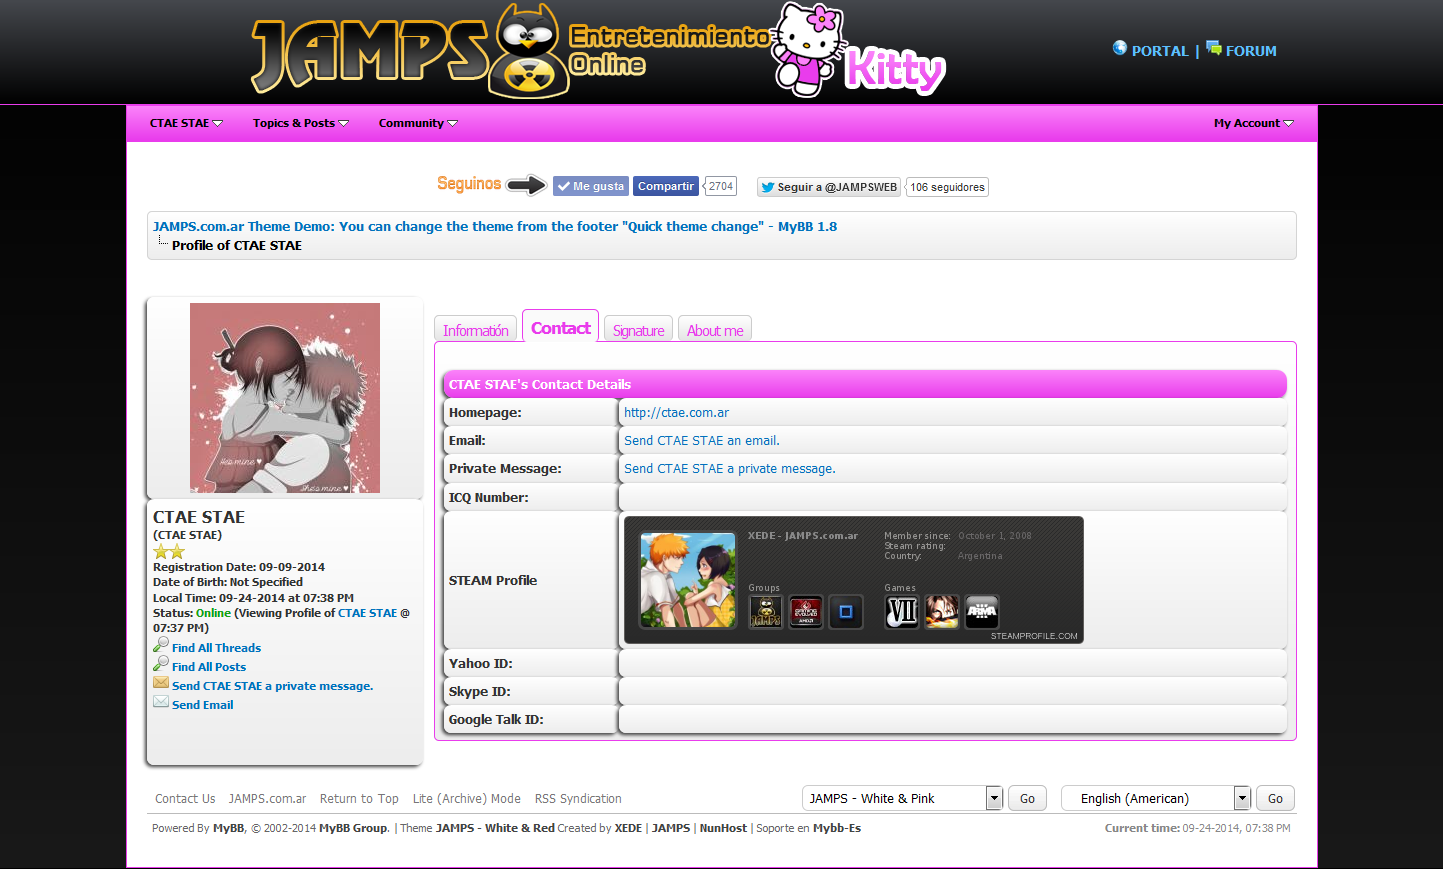Click the STEAMPROFILE.COM text on Steam card

tap(1034, 636)
